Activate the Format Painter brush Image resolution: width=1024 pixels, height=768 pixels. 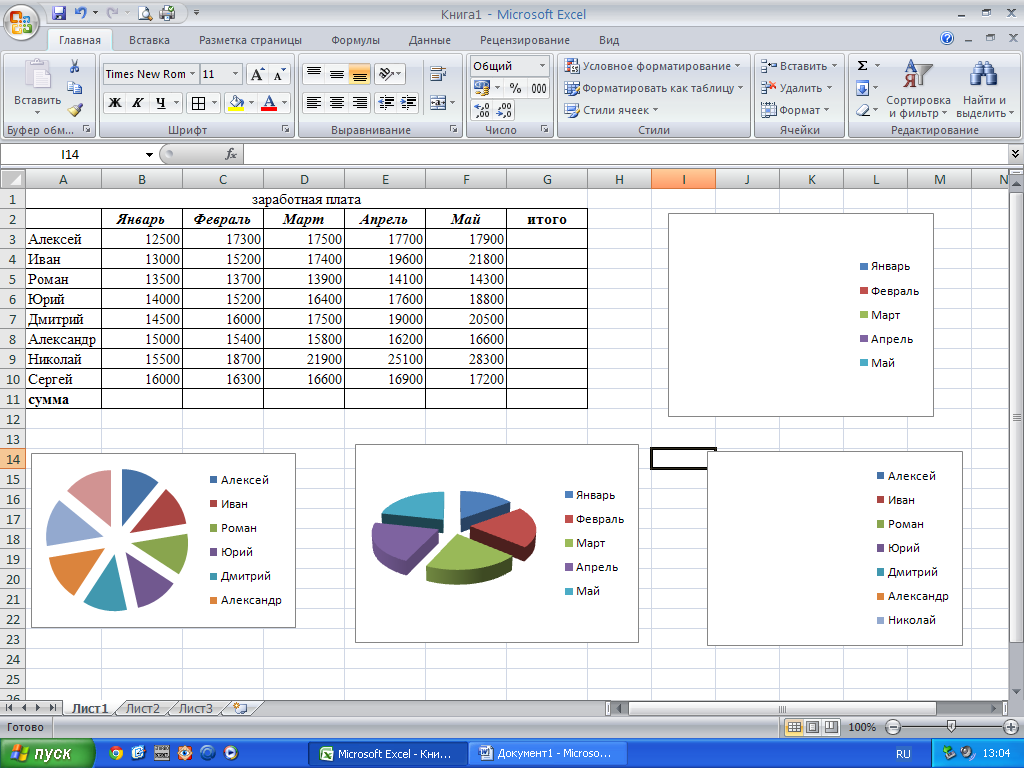75,110
